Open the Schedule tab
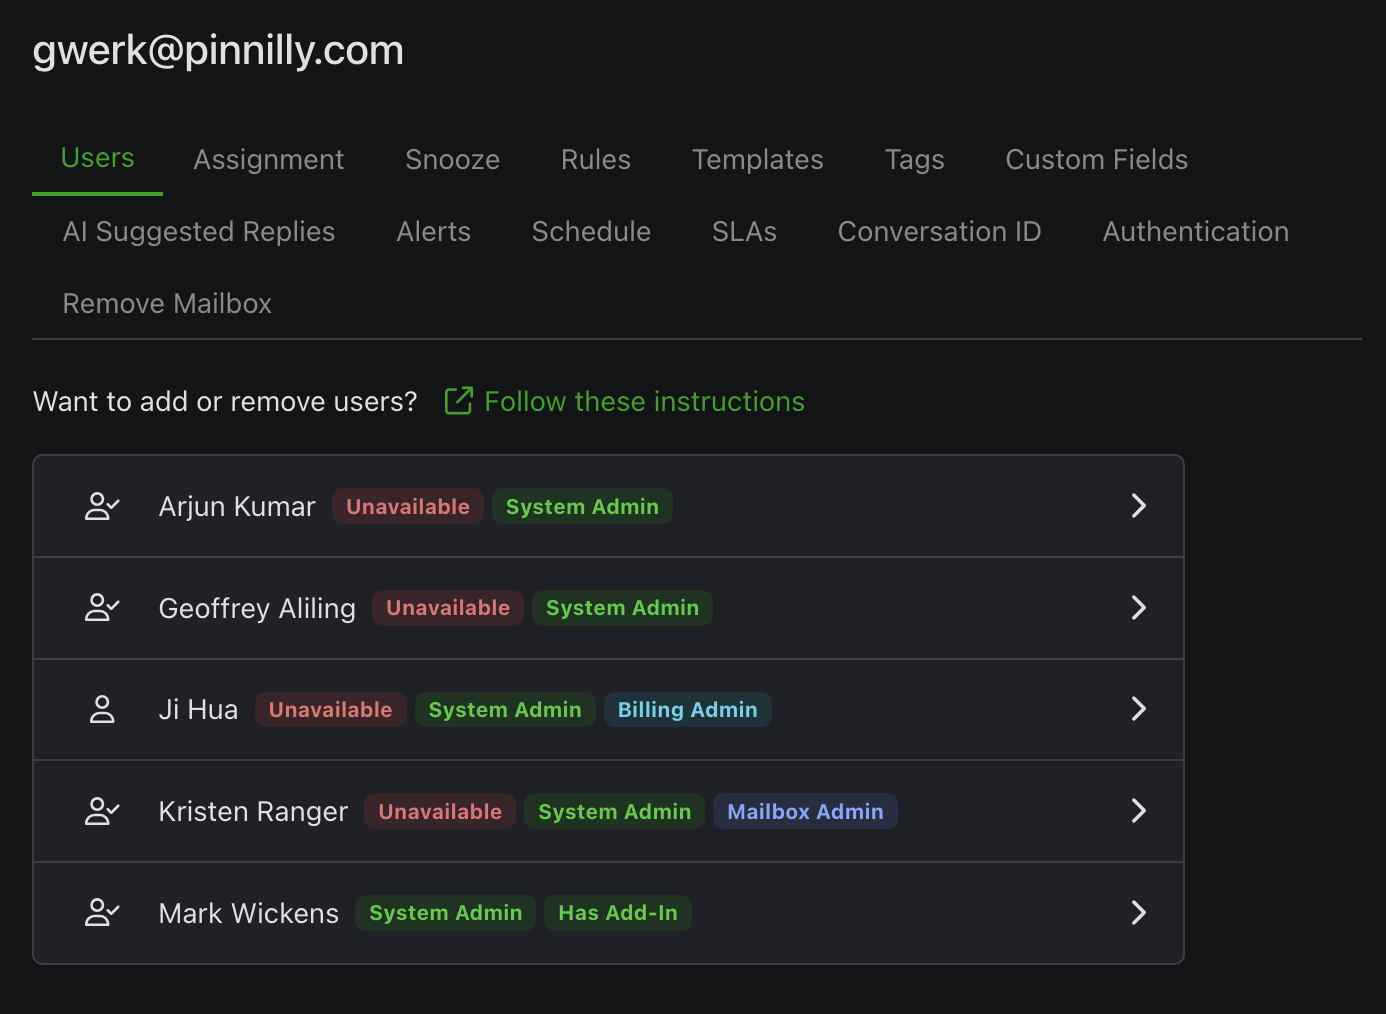This screenshot has width=1386, height=1014. pos(591,232)
